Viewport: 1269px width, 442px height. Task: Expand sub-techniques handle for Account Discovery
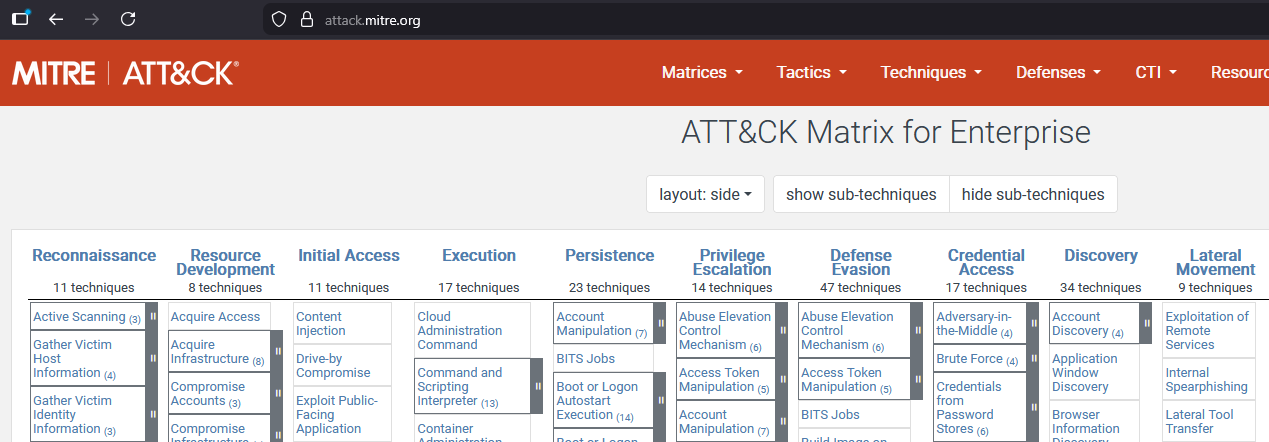[x=1146, y=323]
